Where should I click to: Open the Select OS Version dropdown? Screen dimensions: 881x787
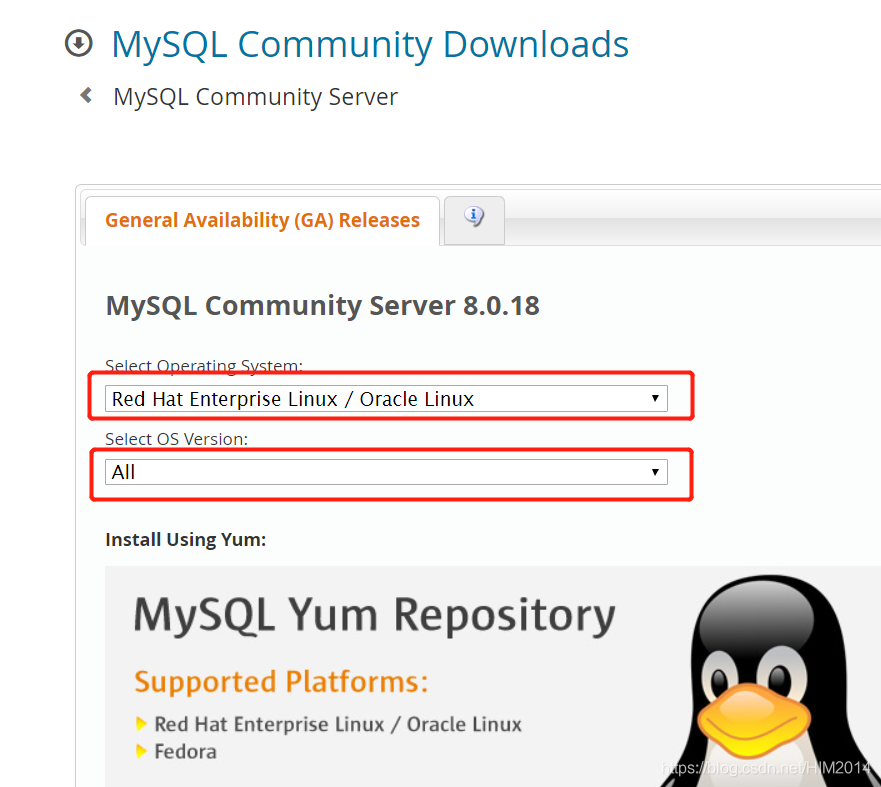387,472
